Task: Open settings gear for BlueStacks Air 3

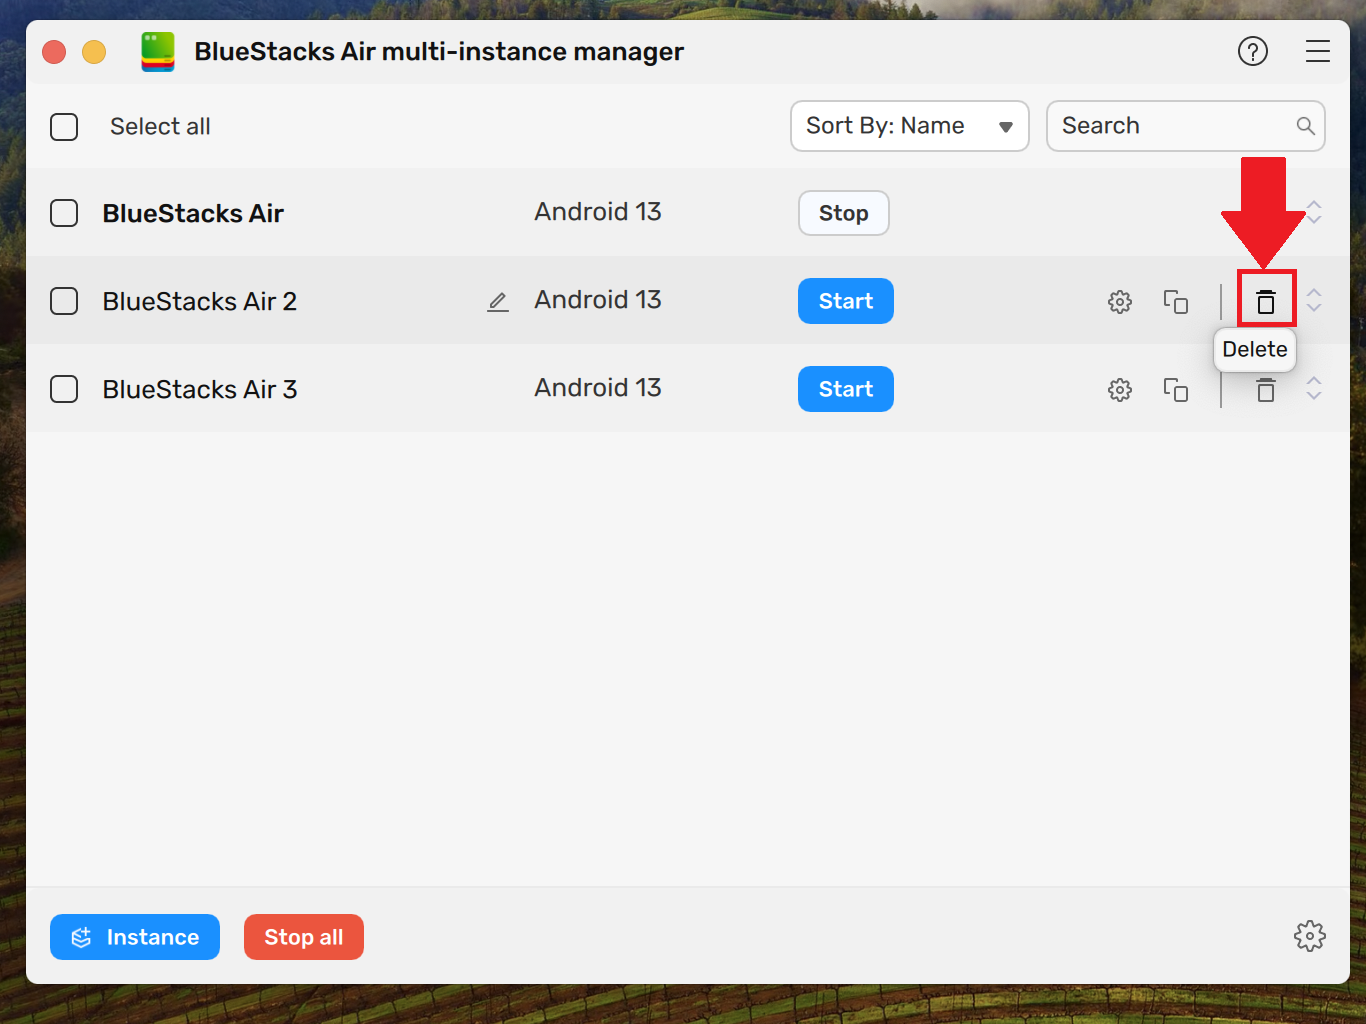Action: tap(1120, 390)
